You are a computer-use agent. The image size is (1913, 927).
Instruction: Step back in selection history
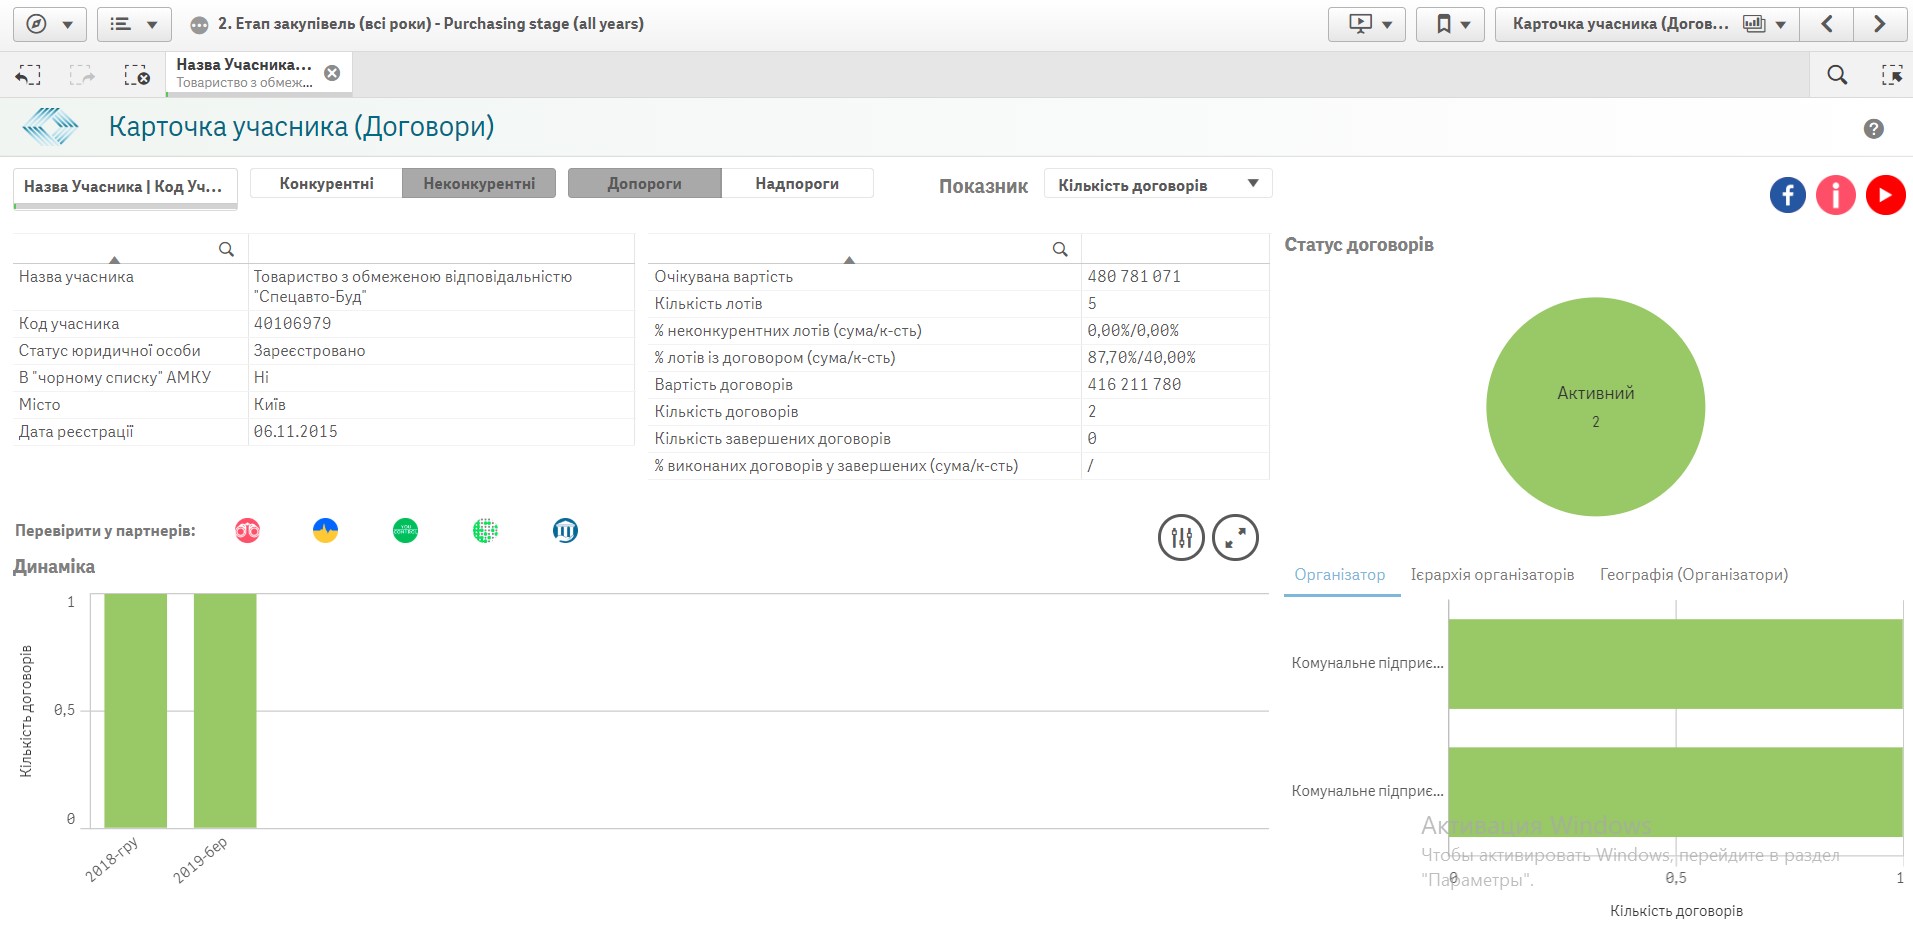29,75
